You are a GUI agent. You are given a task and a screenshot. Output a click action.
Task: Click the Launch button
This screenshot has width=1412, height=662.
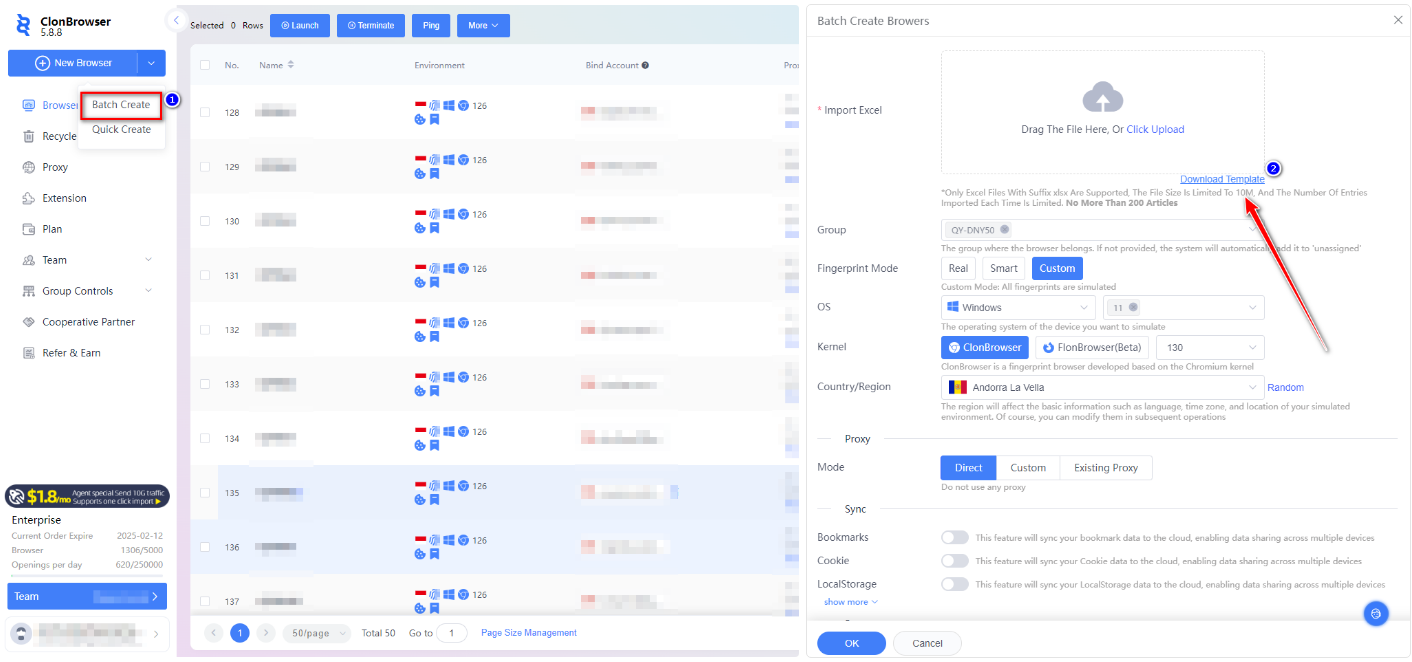click(300, 25)
